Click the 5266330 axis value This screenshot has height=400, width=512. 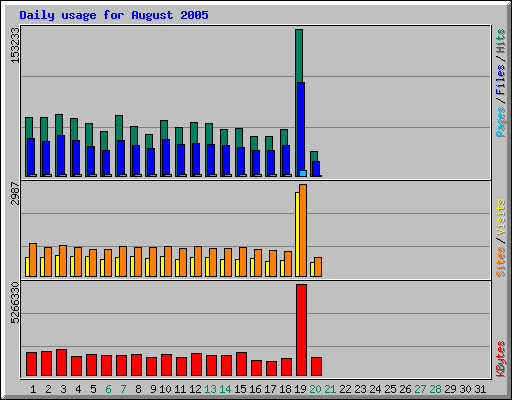pyautogui.click(x=15, y=303)
